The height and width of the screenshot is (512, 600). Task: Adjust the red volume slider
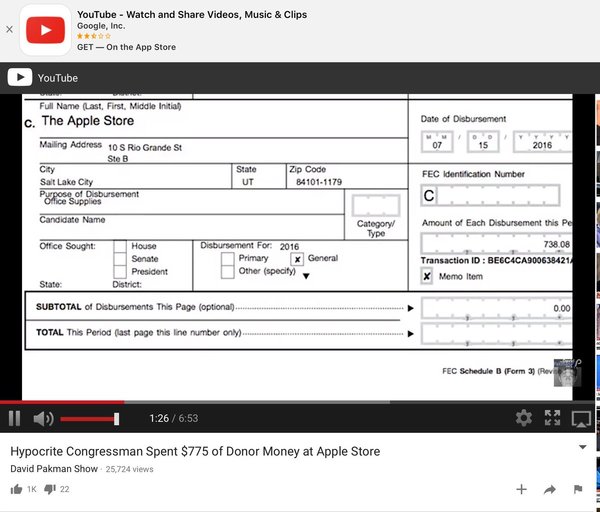click(90, 419)
